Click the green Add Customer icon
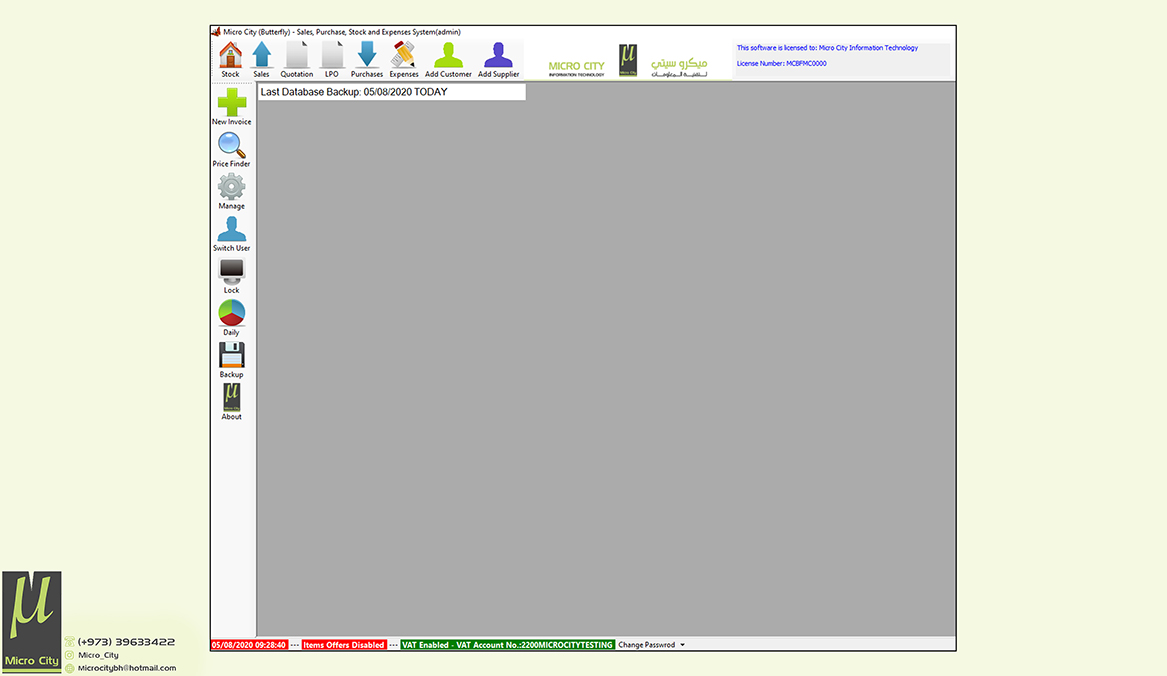The image size is (1167, 676). pos(448,60)
